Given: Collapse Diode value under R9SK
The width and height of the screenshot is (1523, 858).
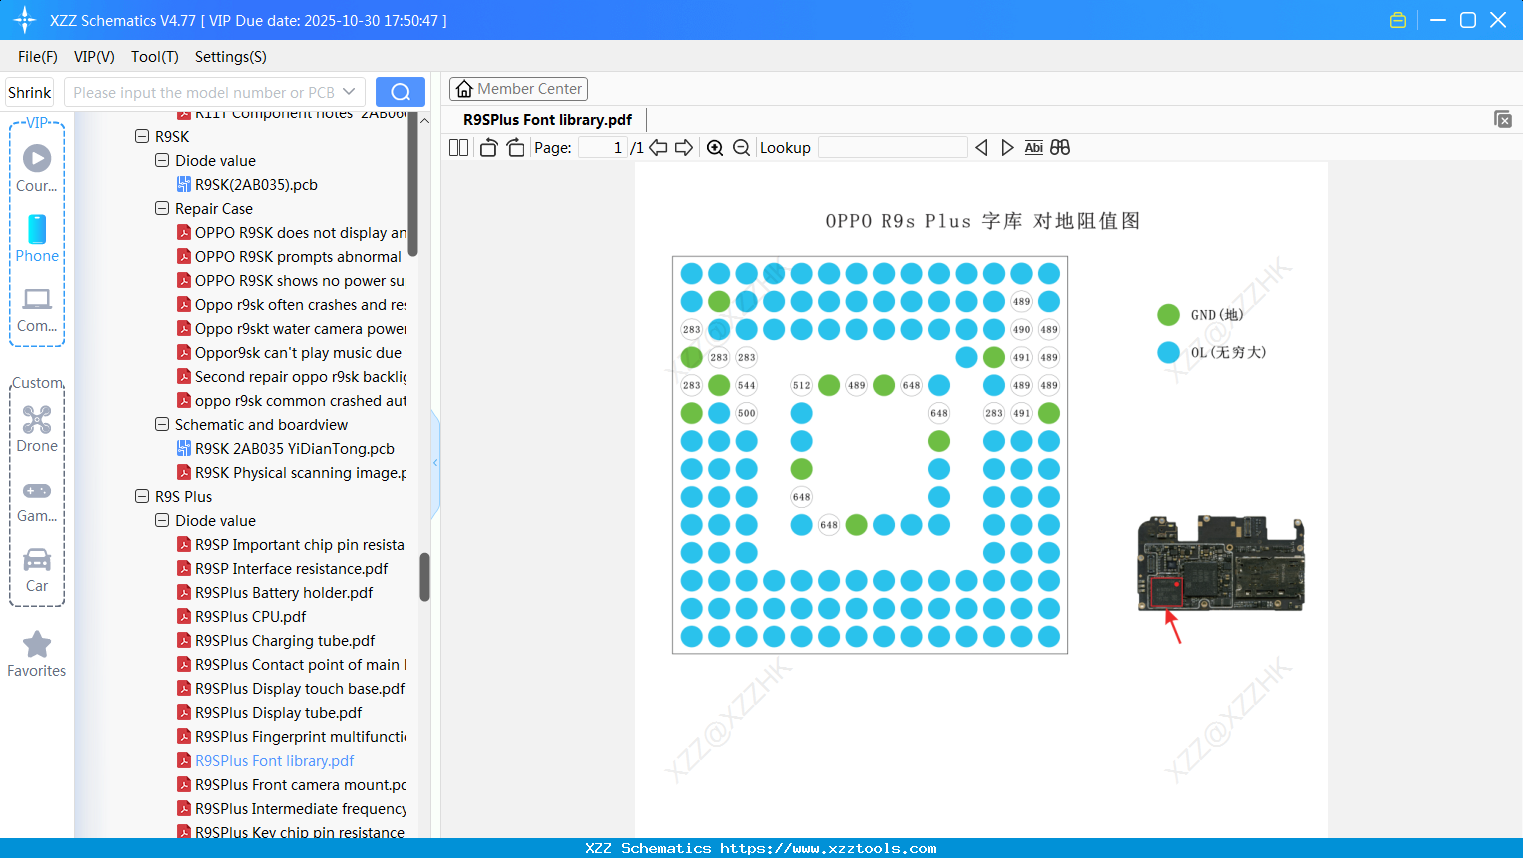Looking at the screenshot, I should [162, 160].
